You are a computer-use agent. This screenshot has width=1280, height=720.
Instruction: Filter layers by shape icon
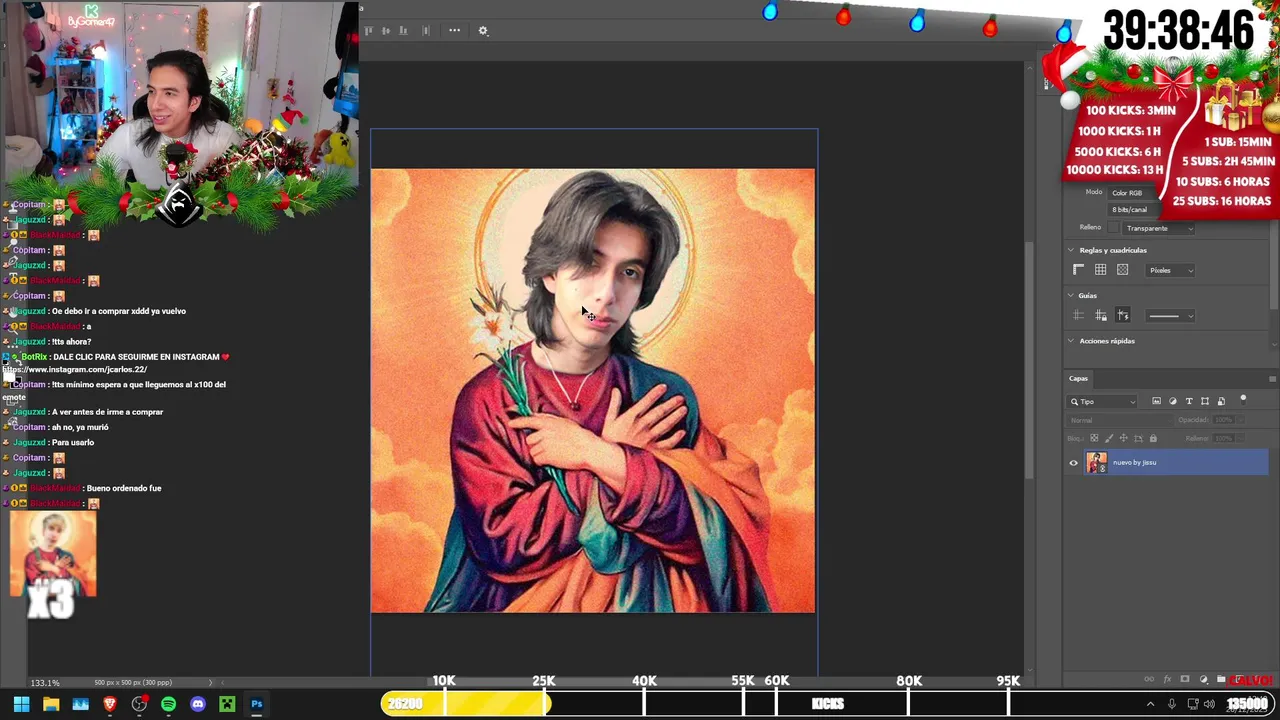[1205, 401]
